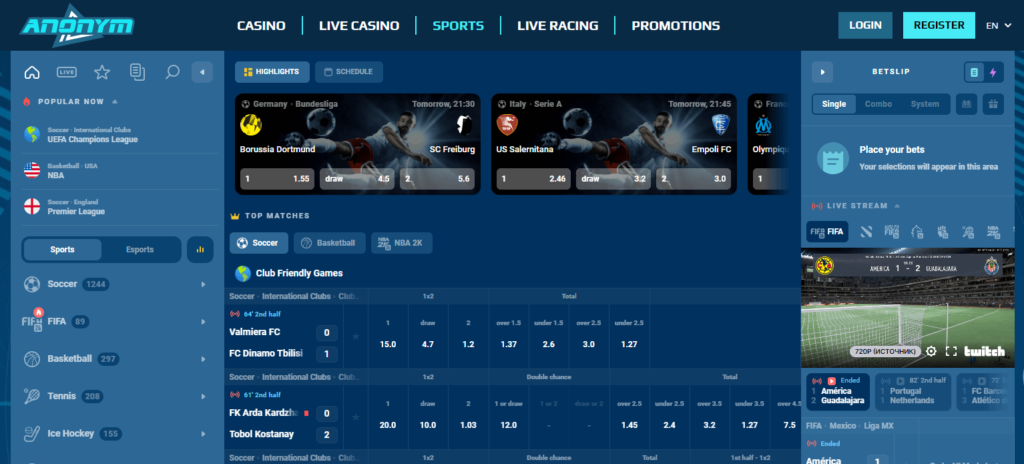Open Promotions from top navigation
1024x464 pixels.
tap(676, 26)
